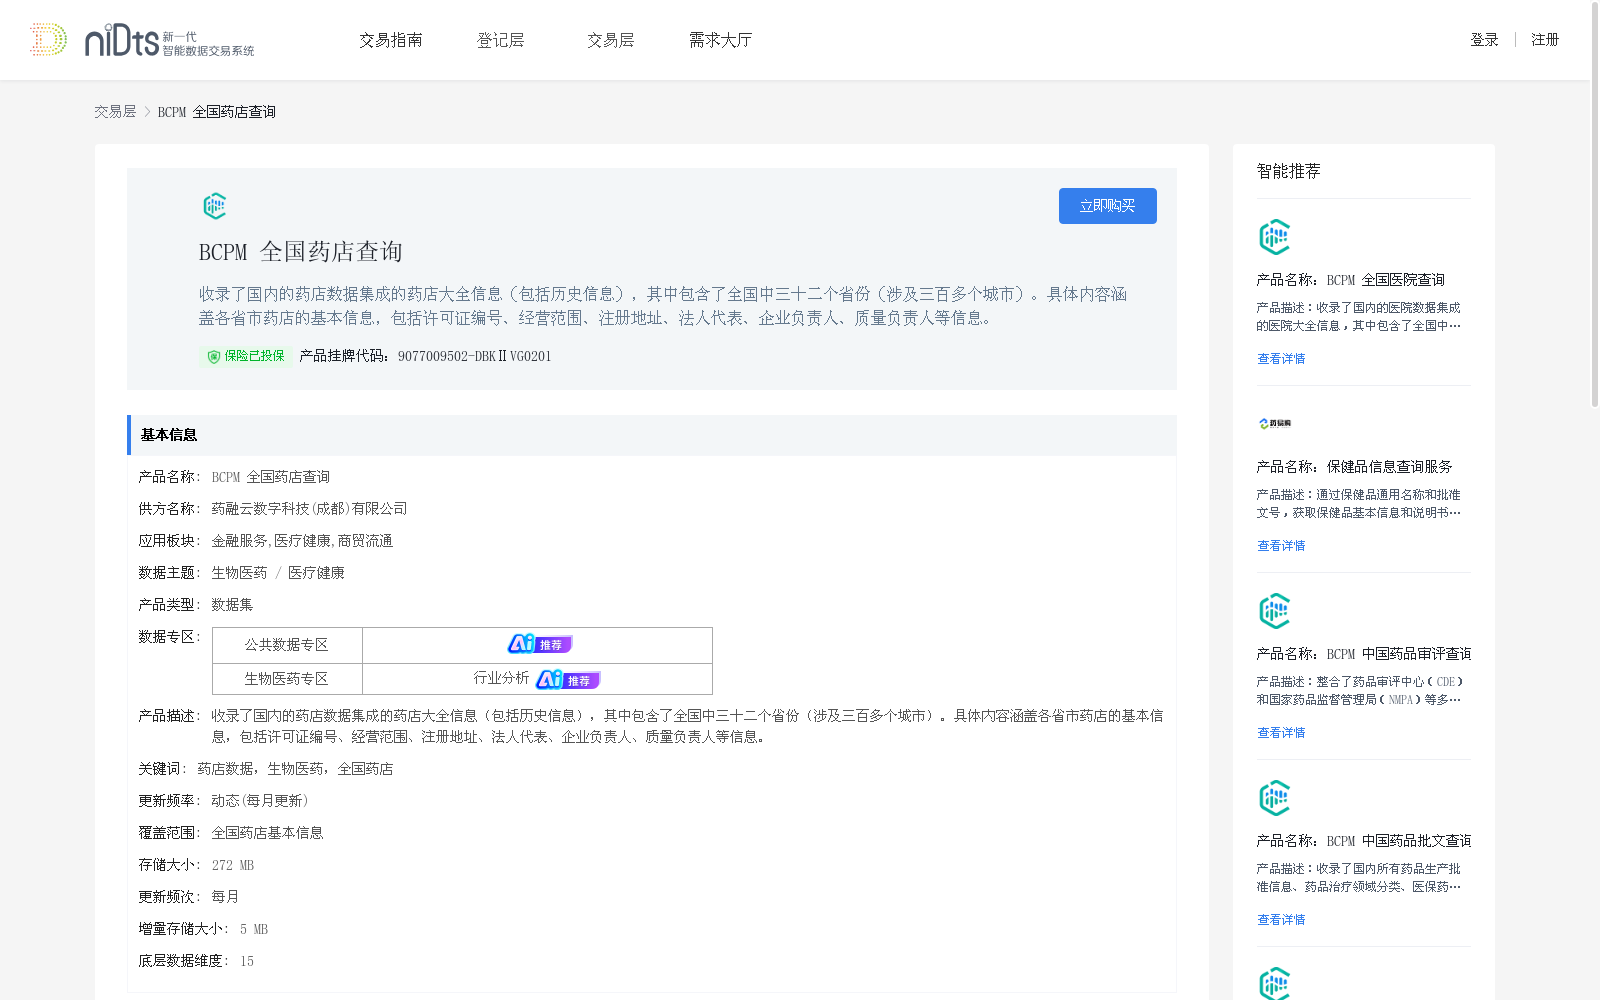The width and height of the screenshot is (1600, 1000).
Task: Go to the 交易层 breadcrumb link
Action: 115,112
